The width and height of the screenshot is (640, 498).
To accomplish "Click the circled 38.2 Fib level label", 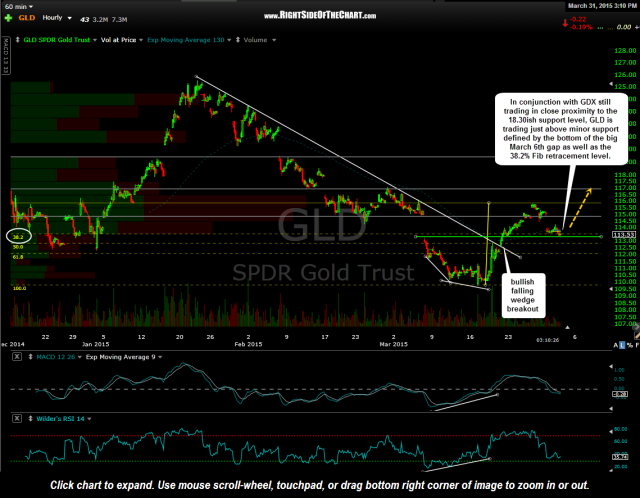I will pos(18,237).
